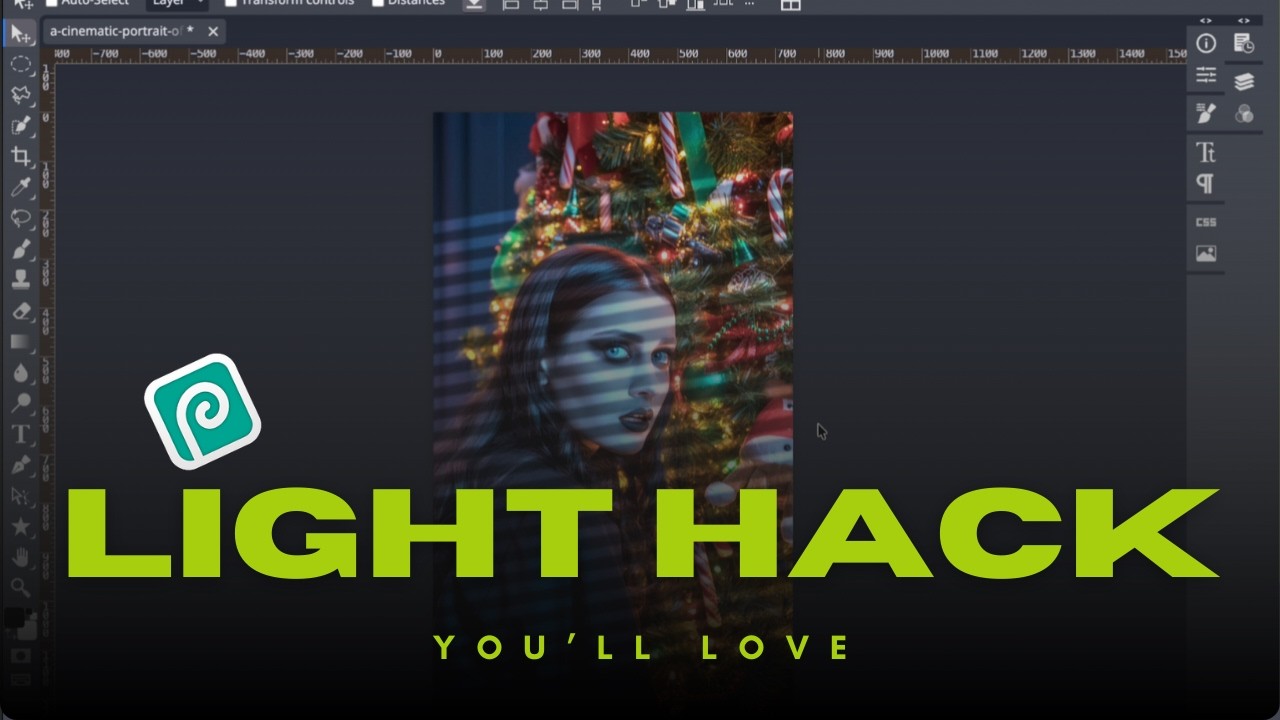This screenshot has width=1280, height=720.
Task: Open the CSS panel
Action: (1206, 222)
